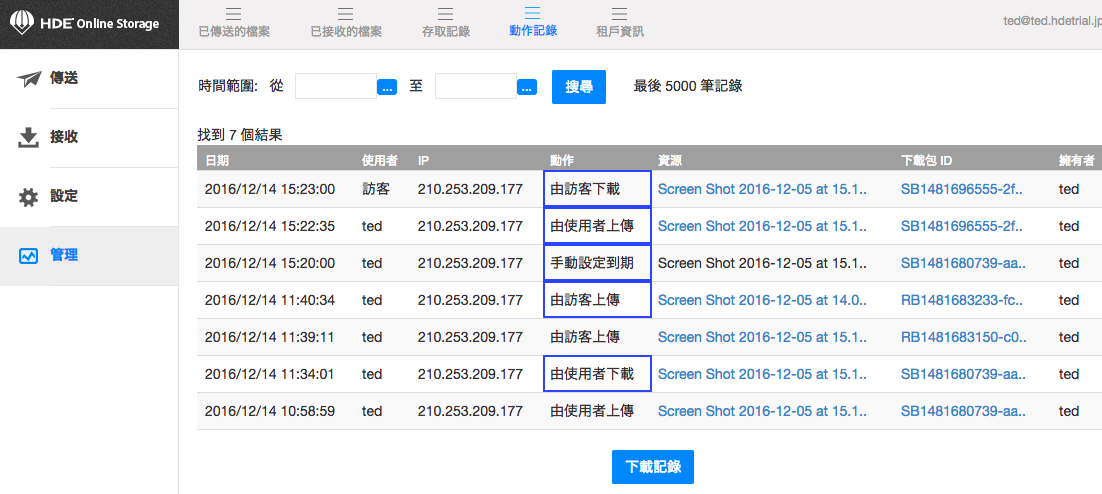1102x494 pixels.
Task: Click the 下載包 ID column header
Action: click(926, 161)
